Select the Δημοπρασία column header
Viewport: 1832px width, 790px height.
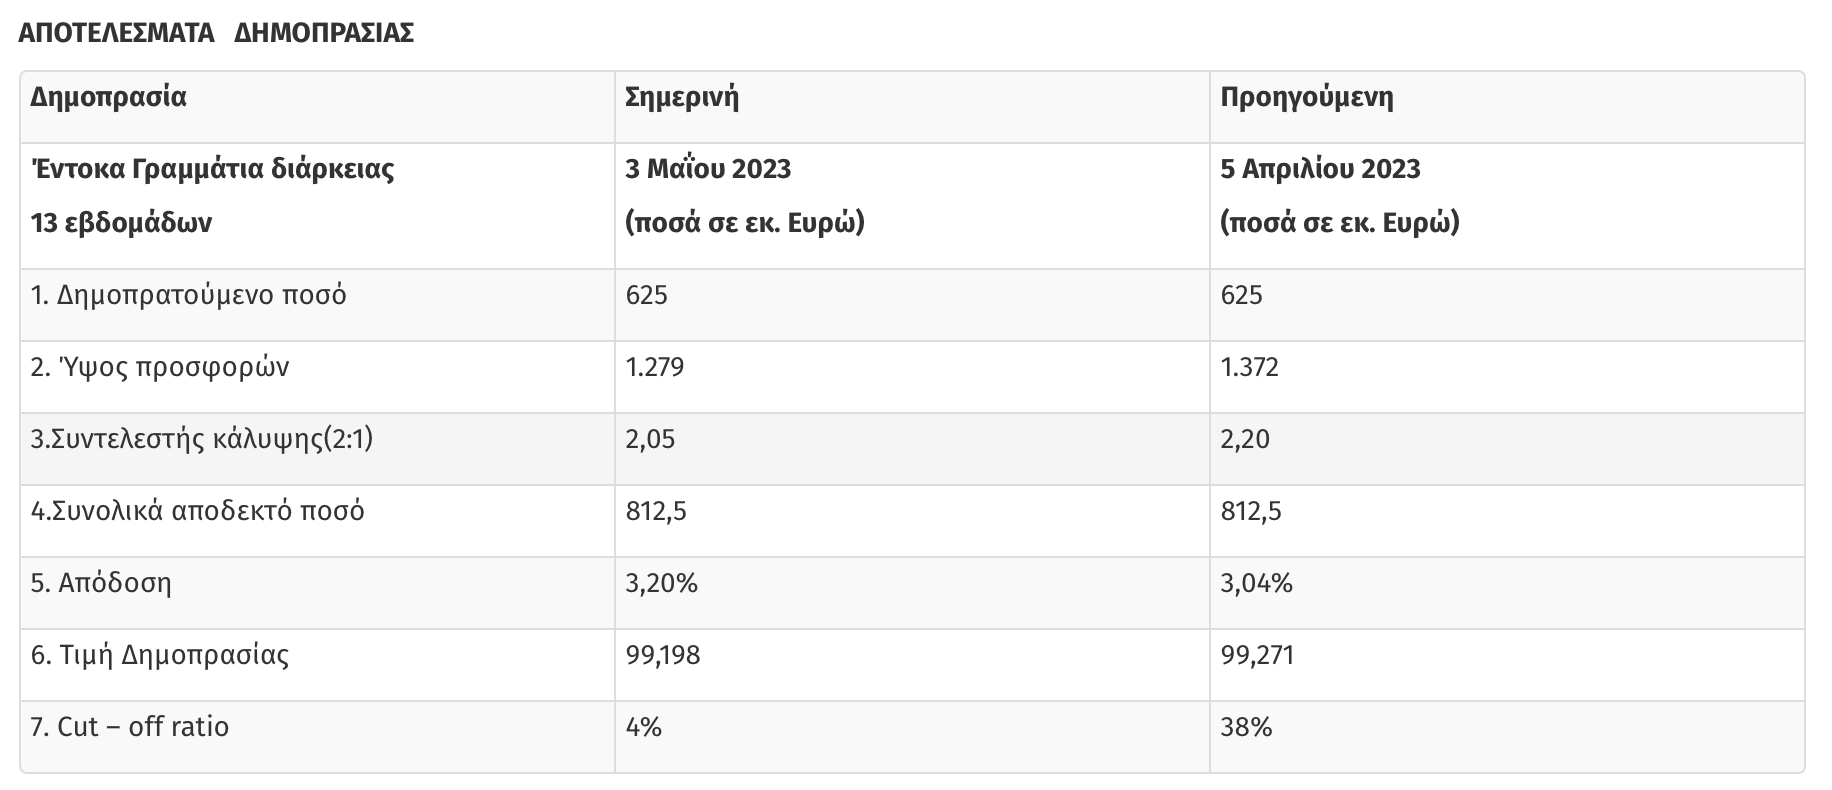(x=108, y=98)
